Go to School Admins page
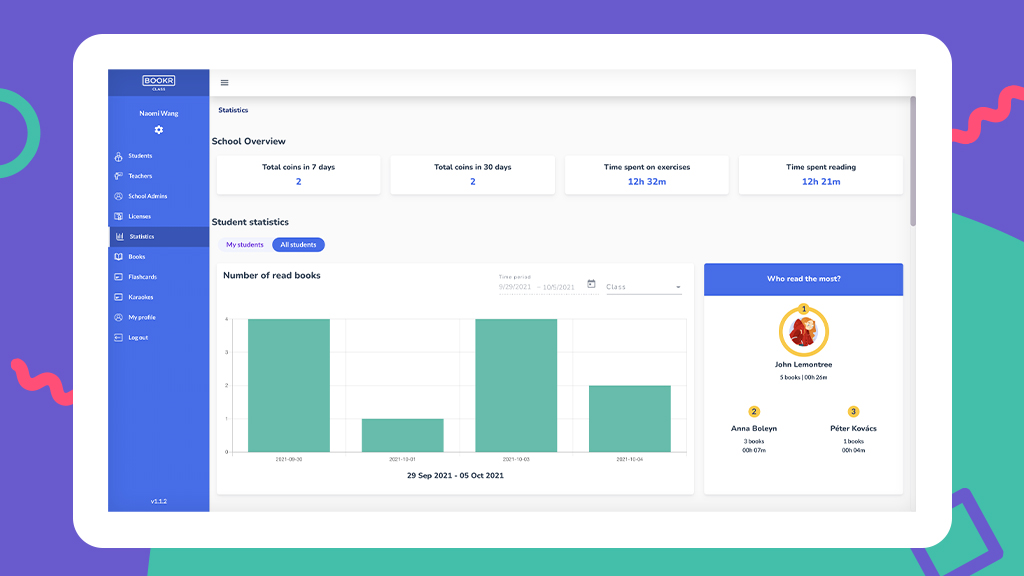This screenshot has width=1024, height=576. (x=159, y=197)
